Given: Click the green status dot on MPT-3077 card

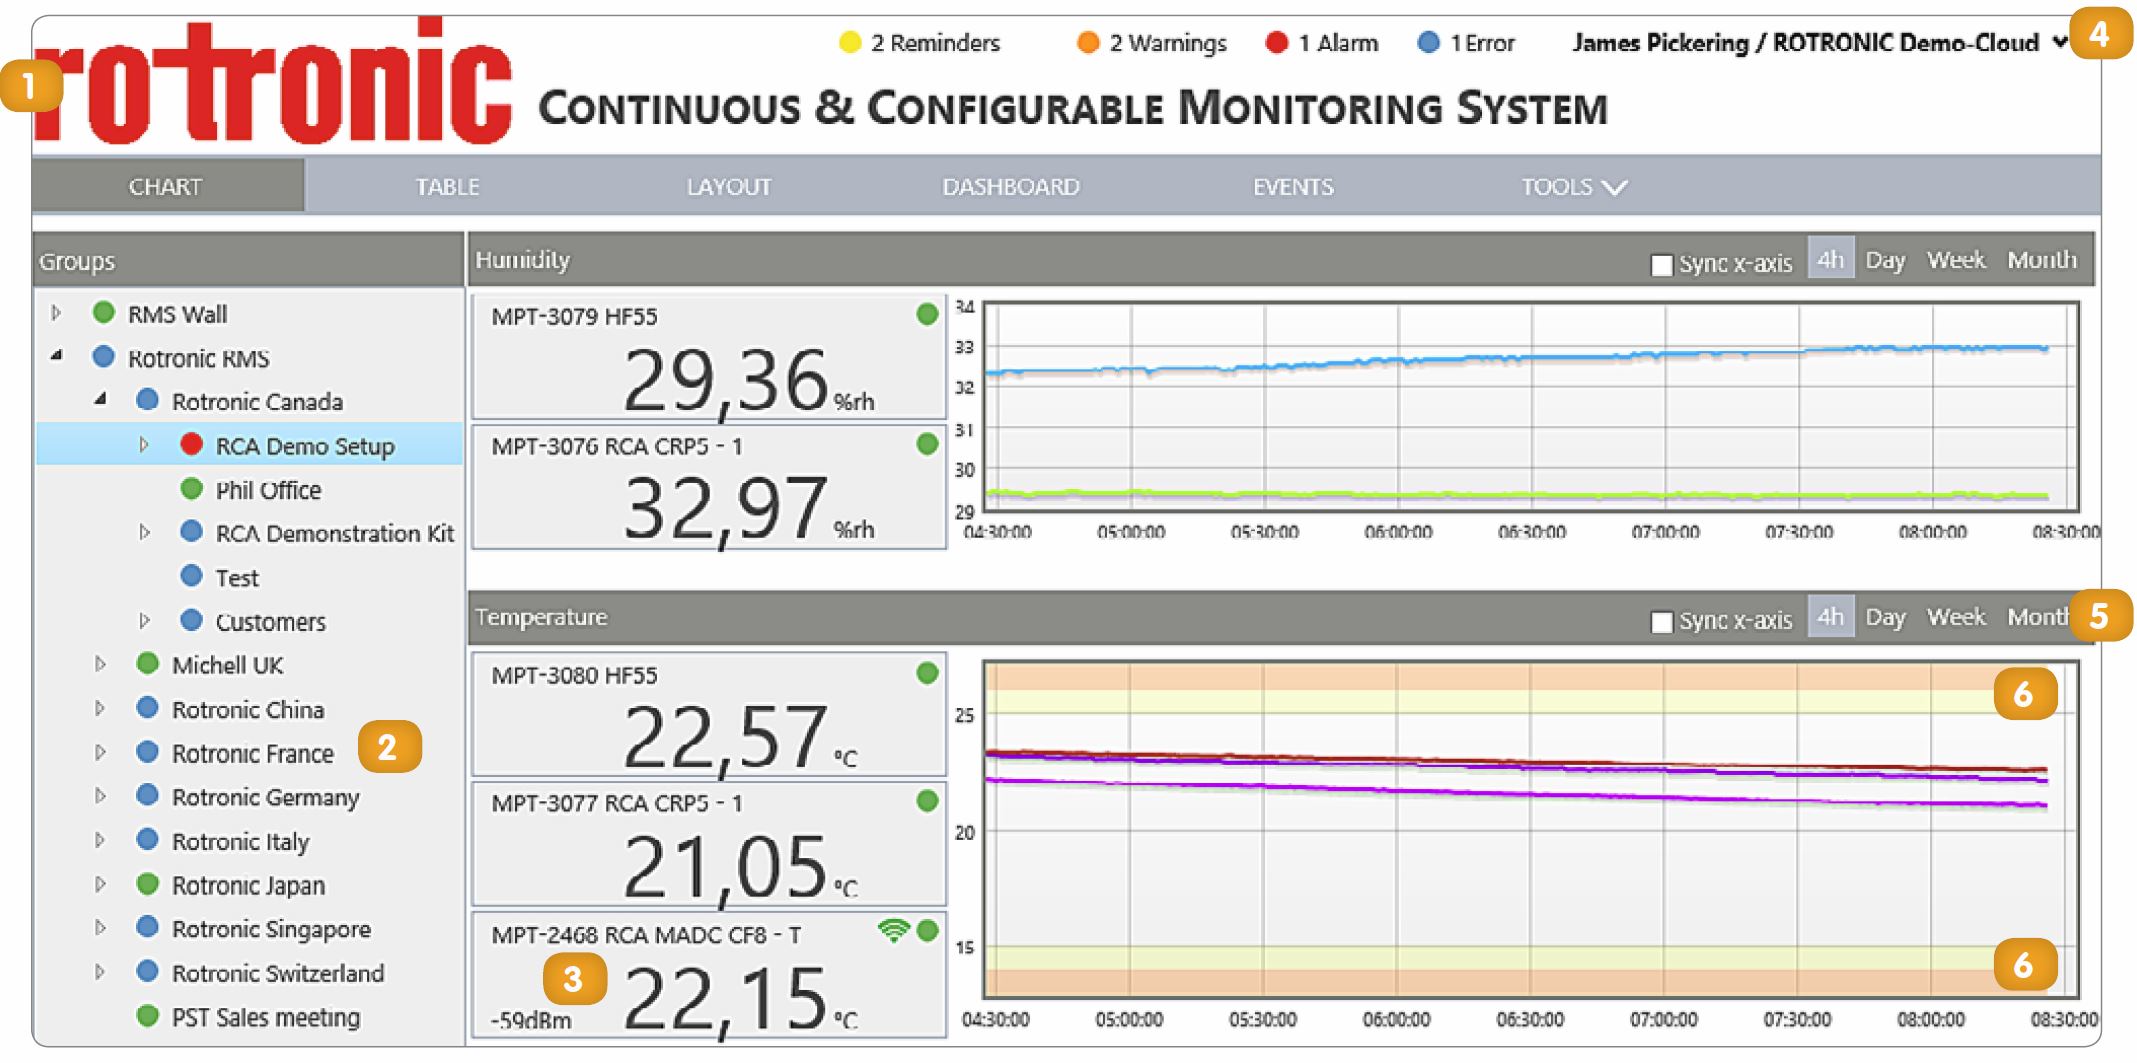Looking at the screenshot, I should [x=927, y=801].
